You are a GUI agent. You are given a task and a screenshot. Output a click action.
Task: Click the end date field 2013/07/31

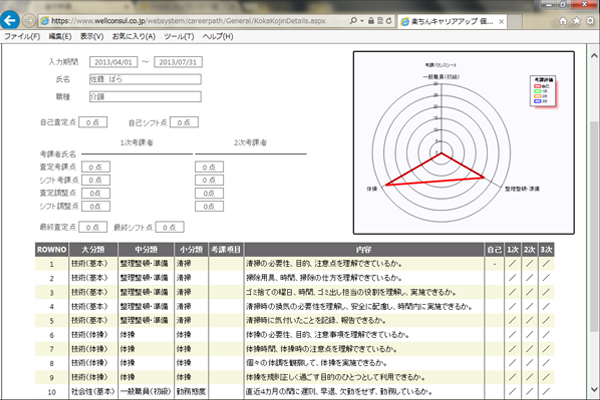pyautogui.click(x=178, y=62)
